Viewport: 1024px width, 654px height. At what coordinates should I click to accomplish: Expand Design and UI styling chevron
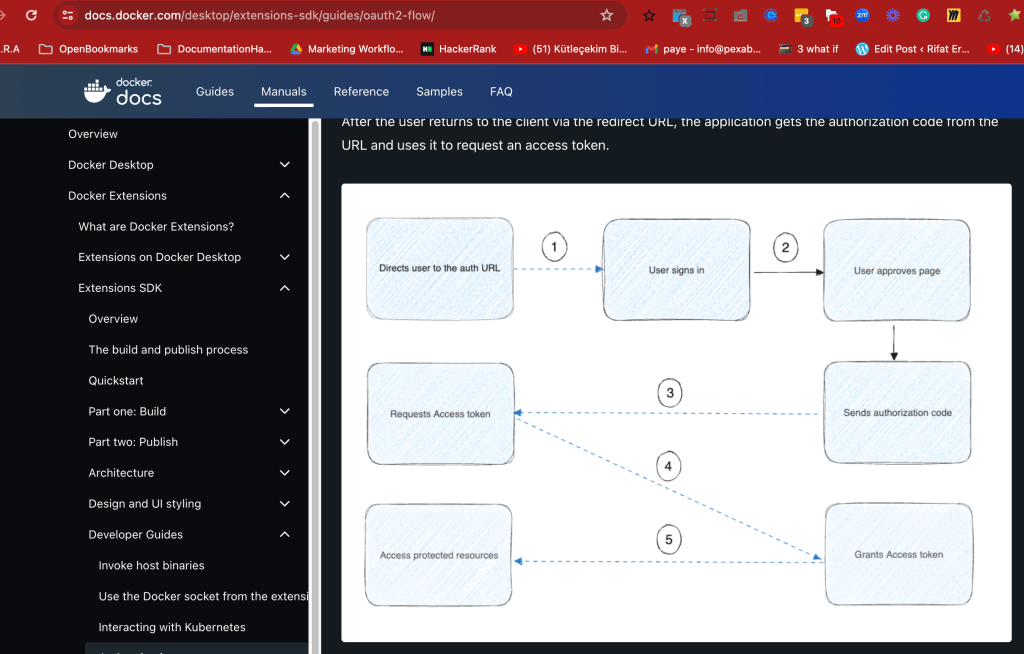click(285, 504)
